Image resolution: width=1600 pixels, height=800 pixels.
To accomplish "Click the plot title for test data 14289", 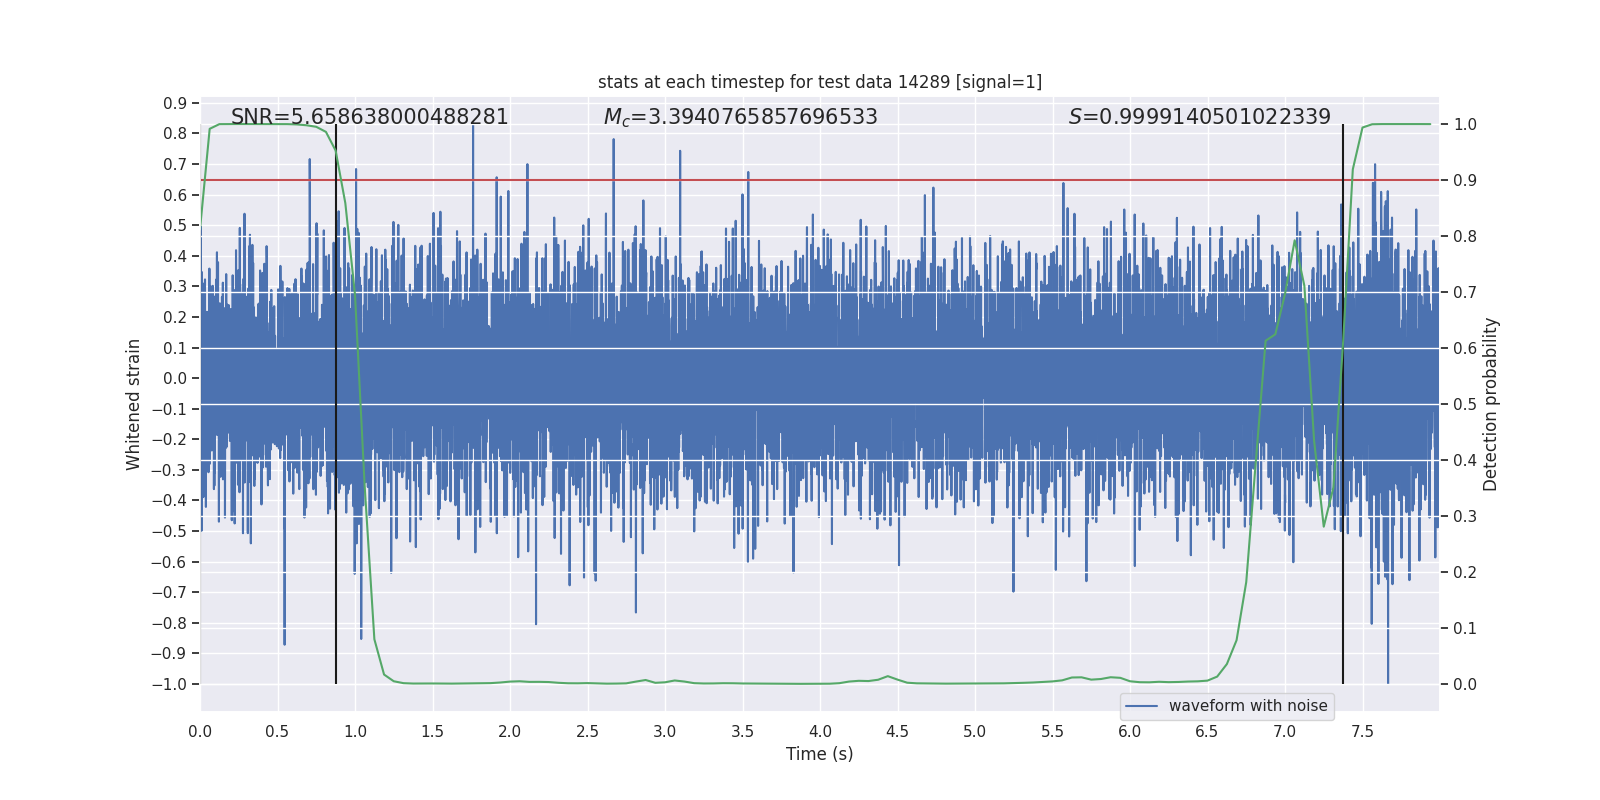I will pyautogui.click(x=820, y=82).
